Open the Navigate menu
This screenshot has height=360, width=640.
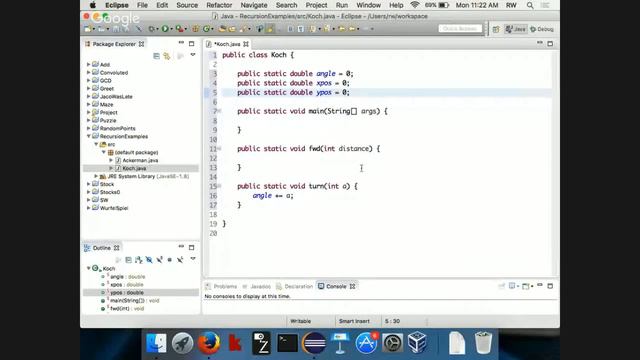[254, 5]
